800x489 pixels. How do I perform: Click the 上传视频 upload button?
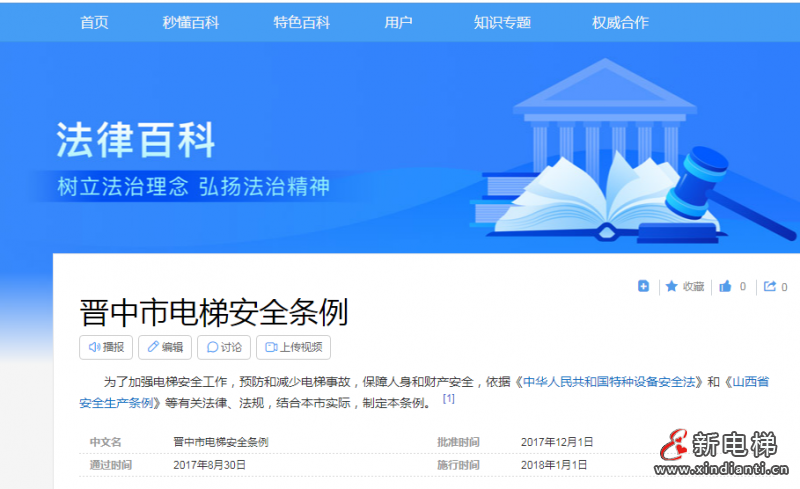tap(293, 347)
